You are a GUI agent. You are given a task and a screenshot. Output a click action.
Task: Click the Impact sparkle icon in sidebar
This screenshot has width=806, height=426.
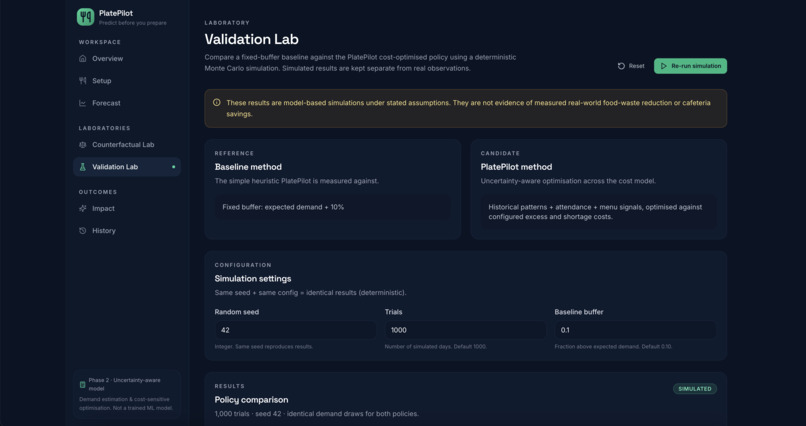point(83,209)
